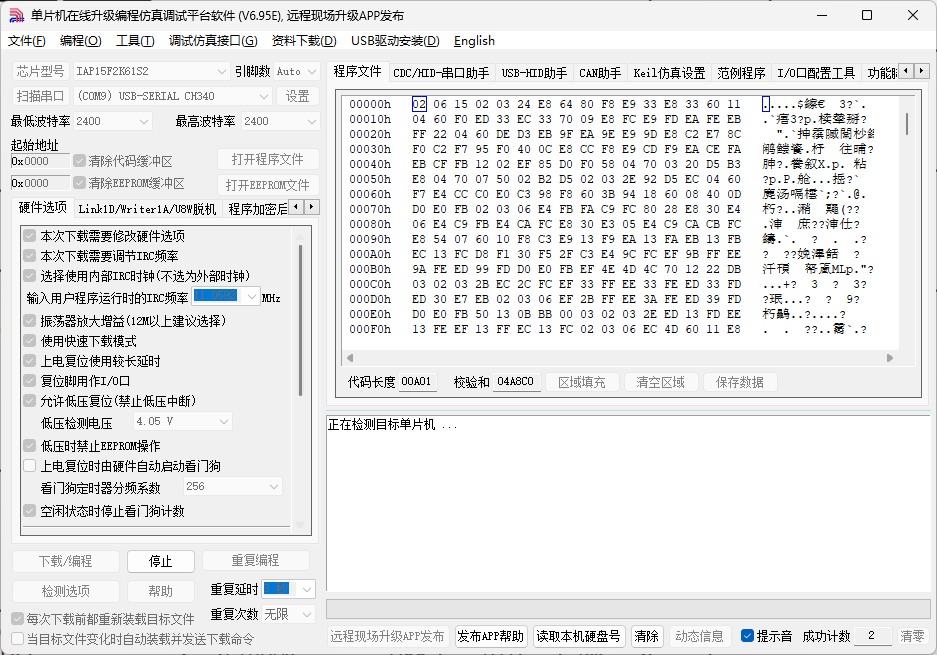
Task: Click 打开EEPROM文件 button
Action: pyautogui.click(x=268, y=185)
